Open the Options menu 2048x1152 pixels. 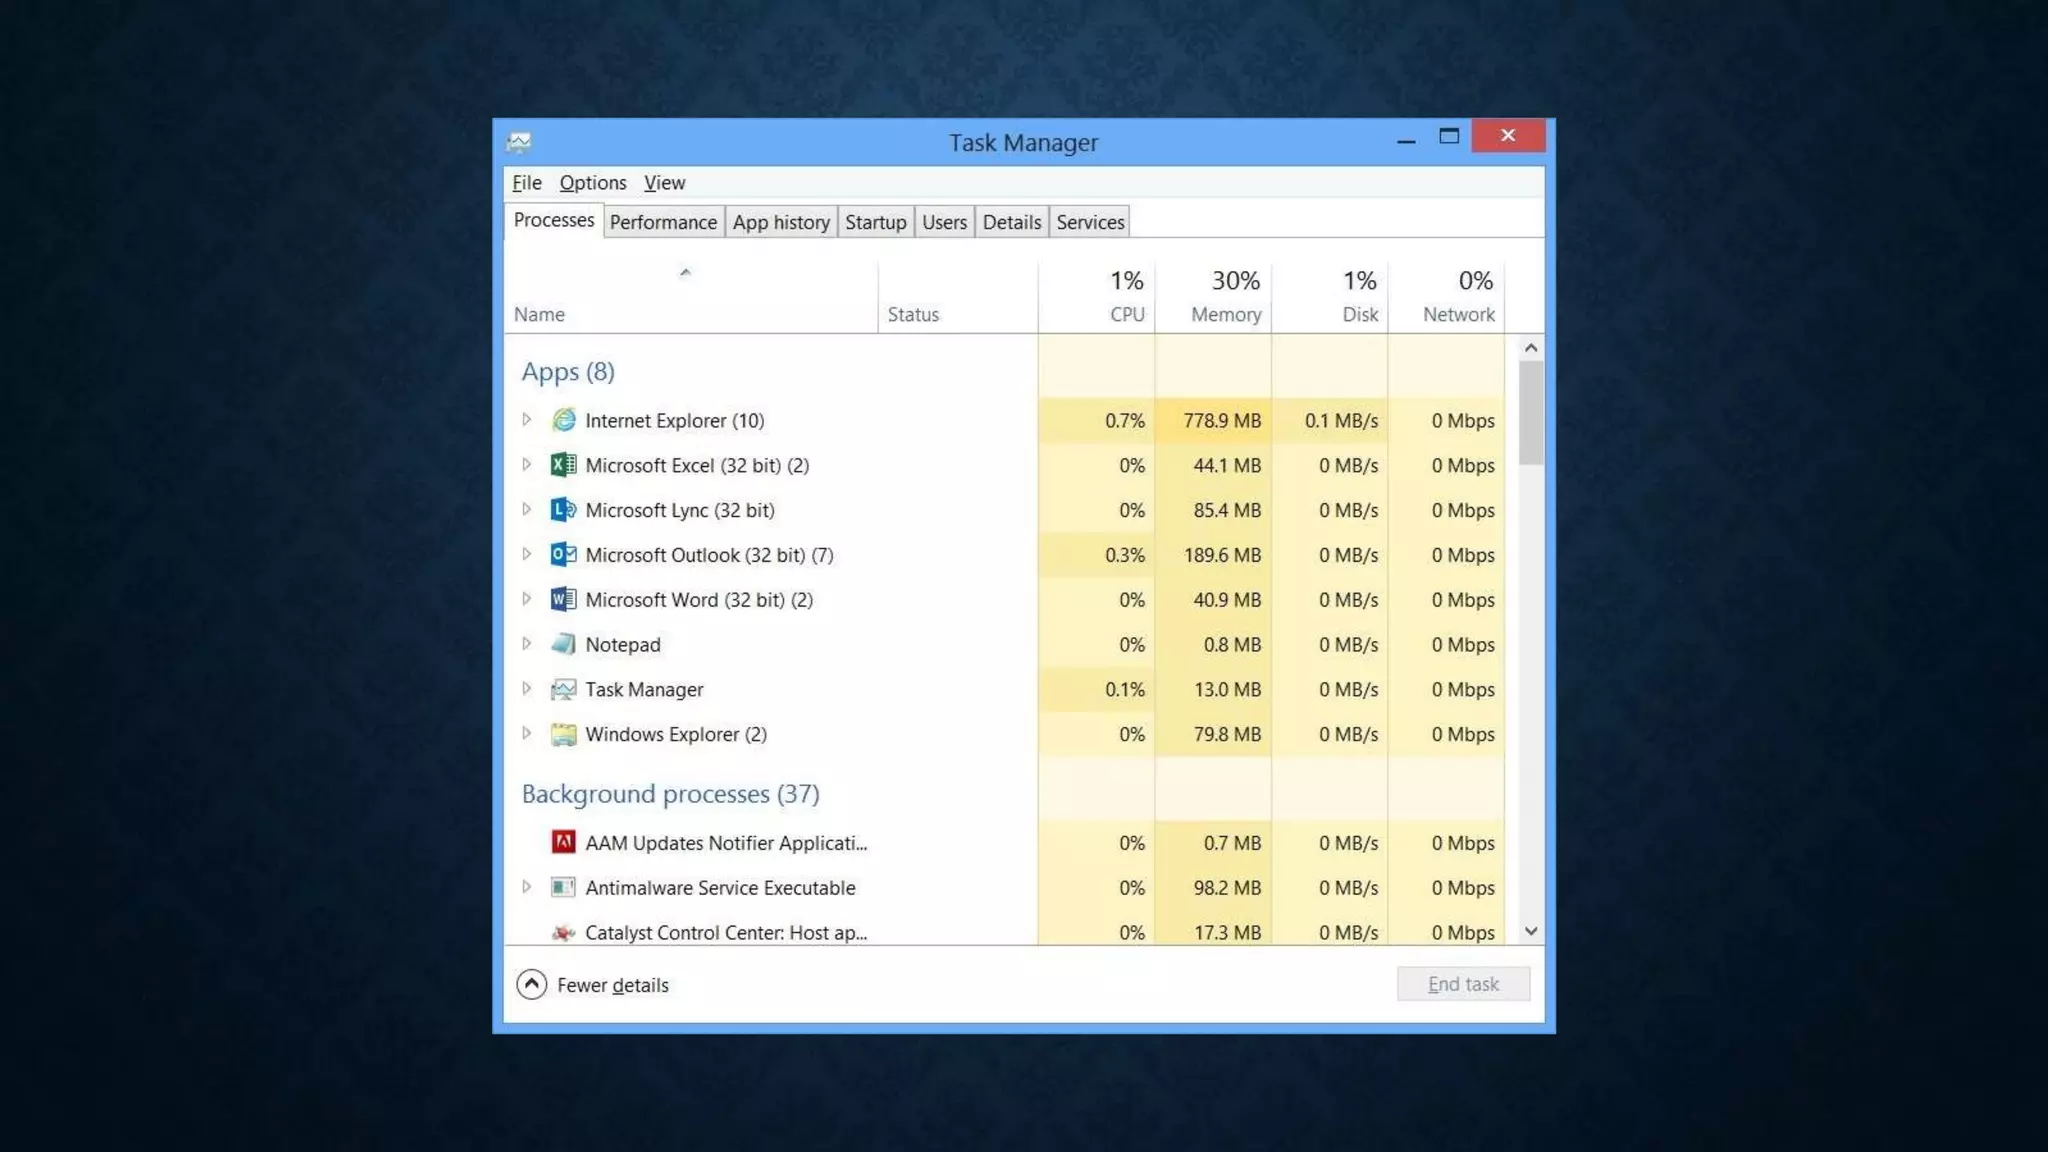pyautogui.click(x=592, y=183)
